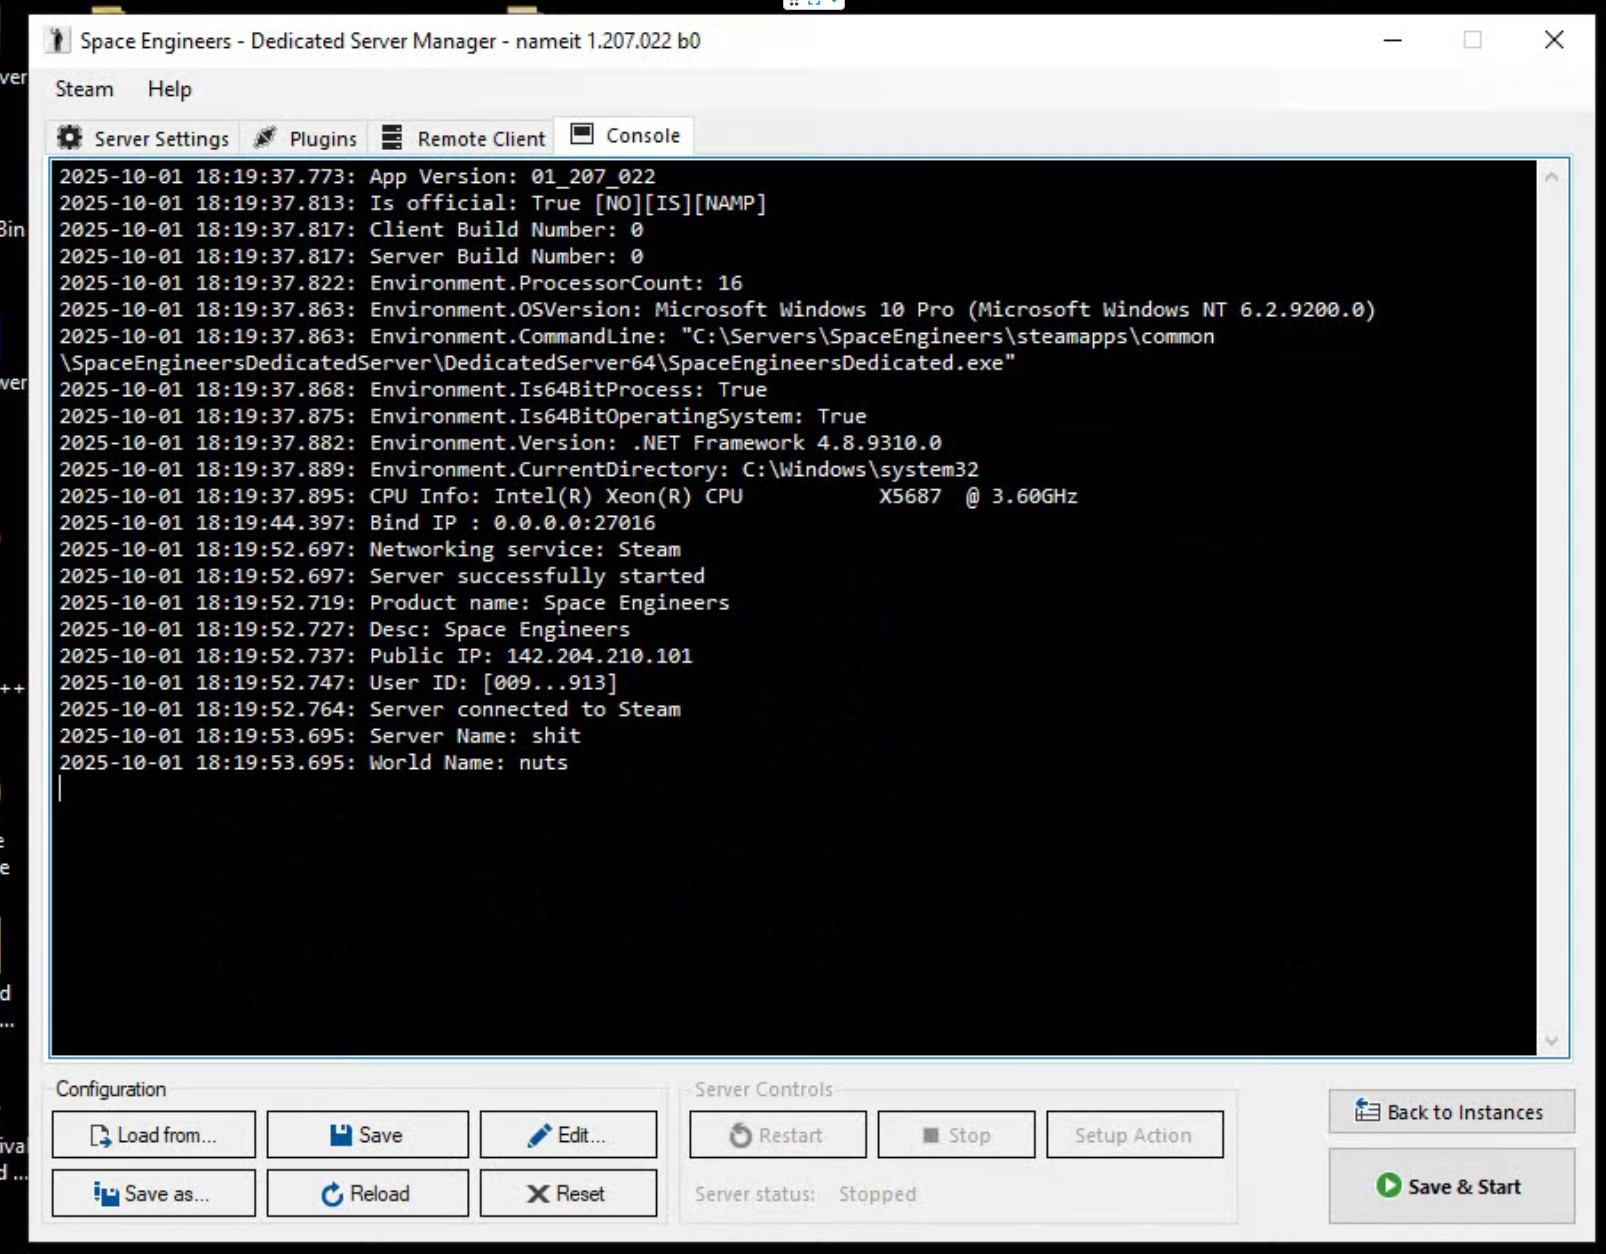Click the server icon on Remote Client tab
Screen dimensions: 1606x1254
(392, 138)
